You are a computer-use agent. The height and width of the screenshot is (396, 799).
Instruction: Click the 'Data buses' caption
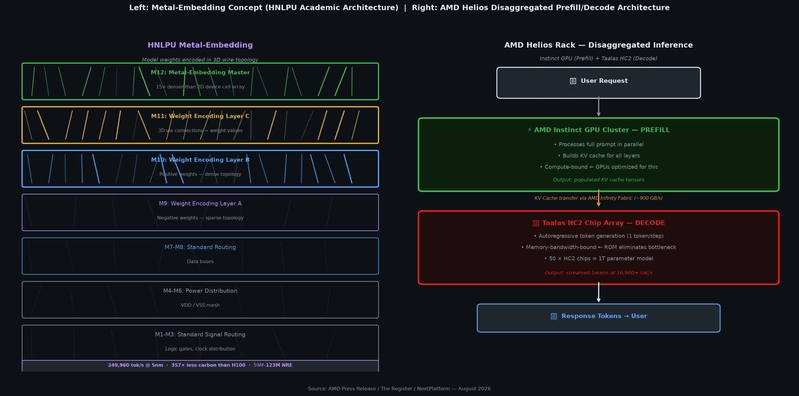point(200,261)
